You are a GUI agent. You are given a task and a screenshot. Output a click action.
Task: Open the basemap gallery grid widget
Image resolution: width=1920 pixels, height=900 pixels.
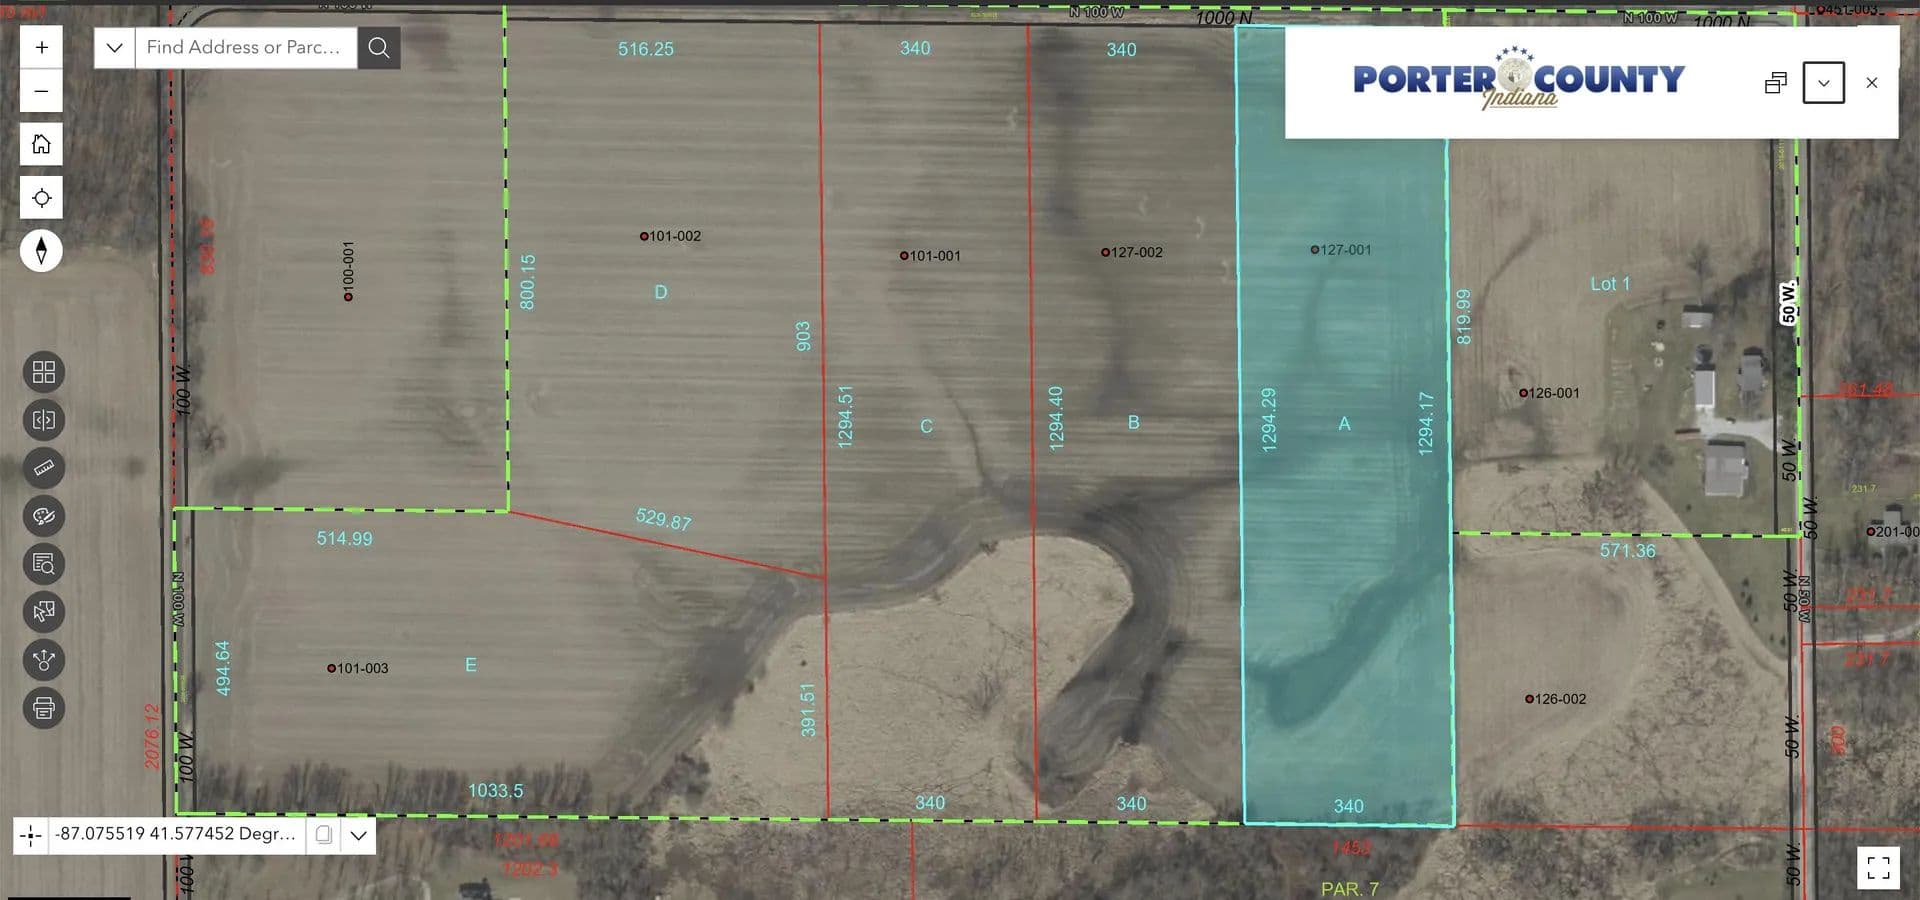click(x=44, y=372)
